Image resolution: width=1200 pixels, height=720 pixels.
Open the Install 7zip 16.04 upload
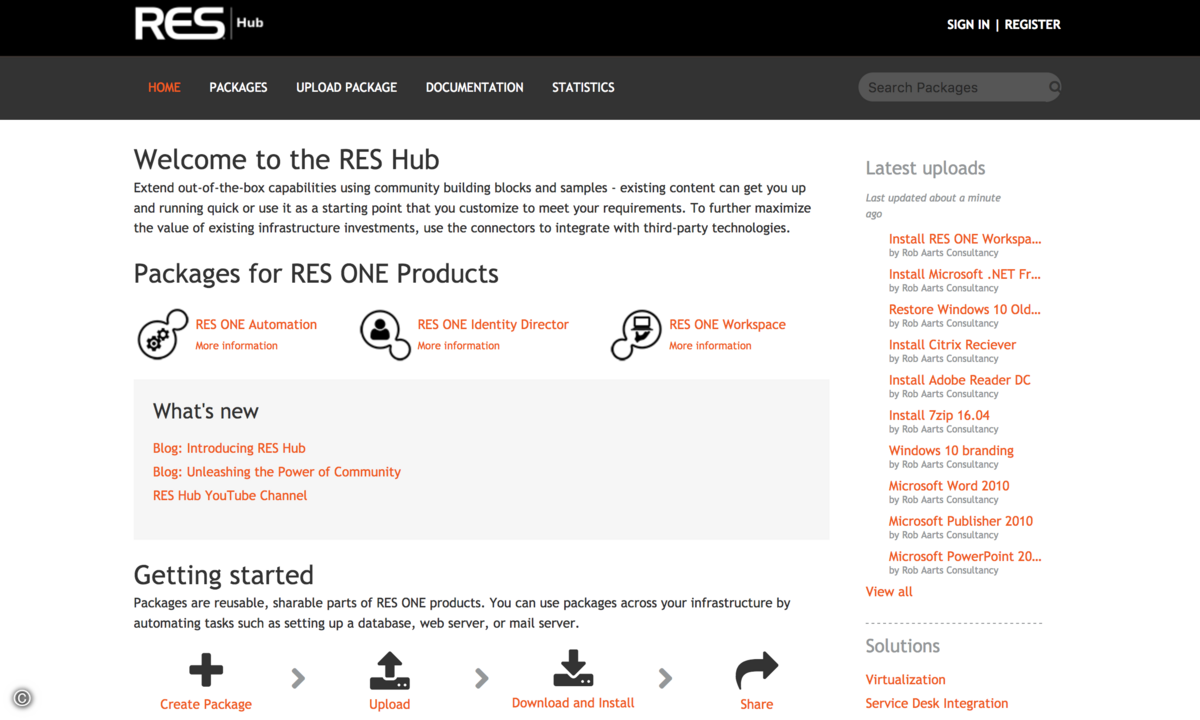pos(939,415)
